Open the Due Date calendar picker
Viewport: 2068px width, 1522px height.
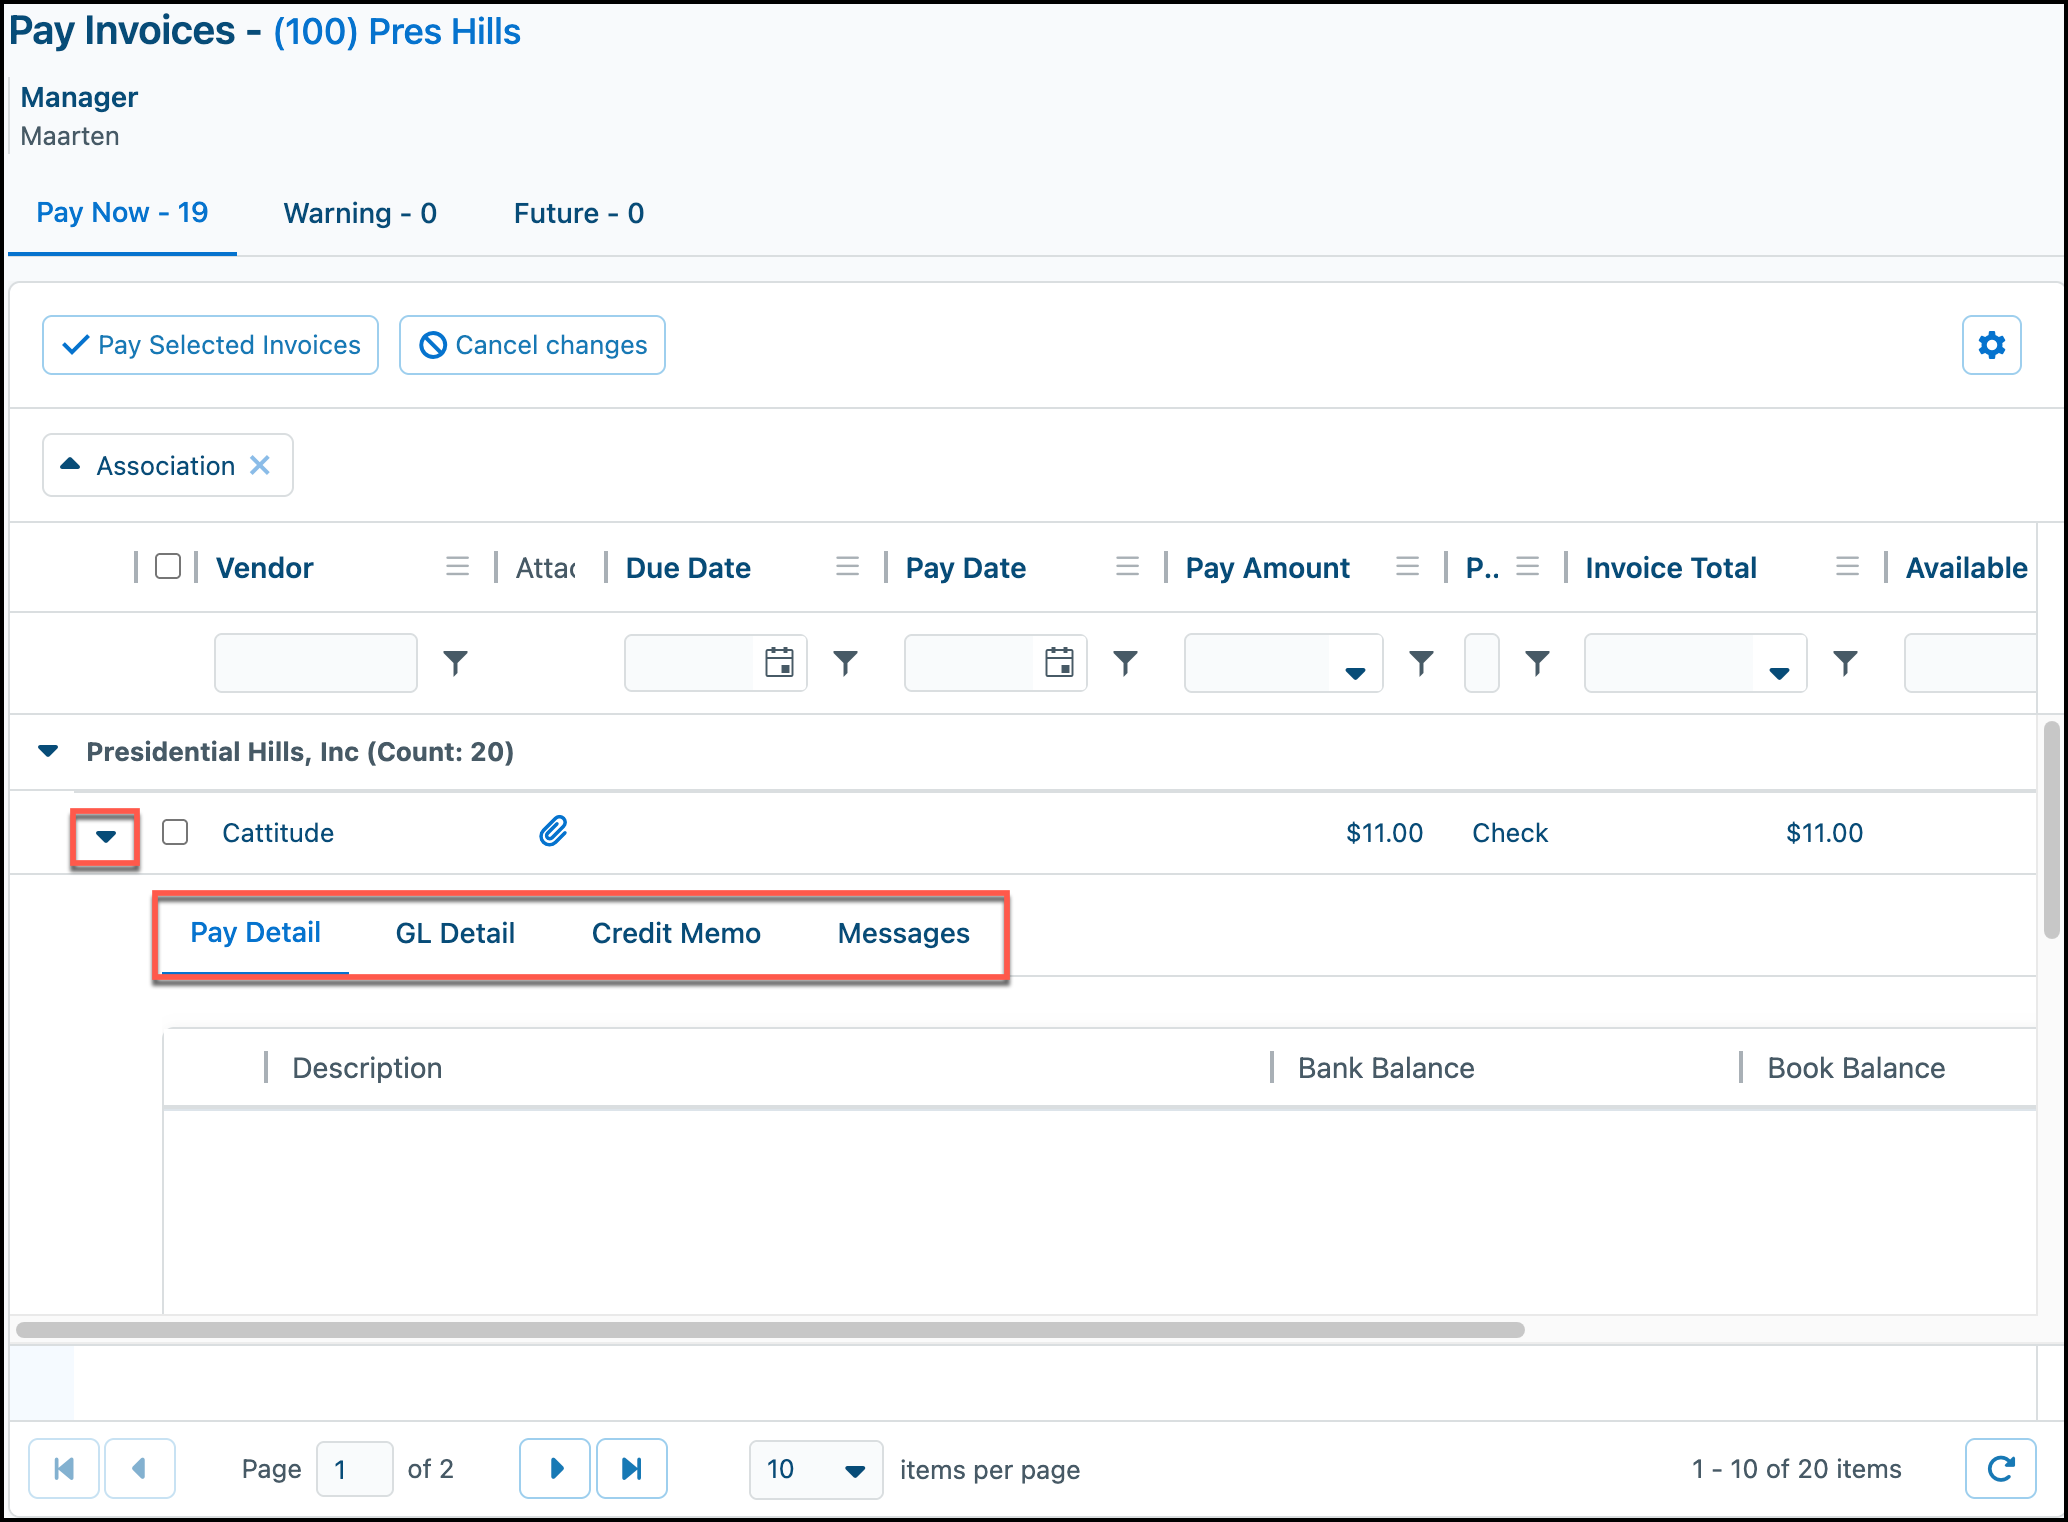[x=779, y=662]
